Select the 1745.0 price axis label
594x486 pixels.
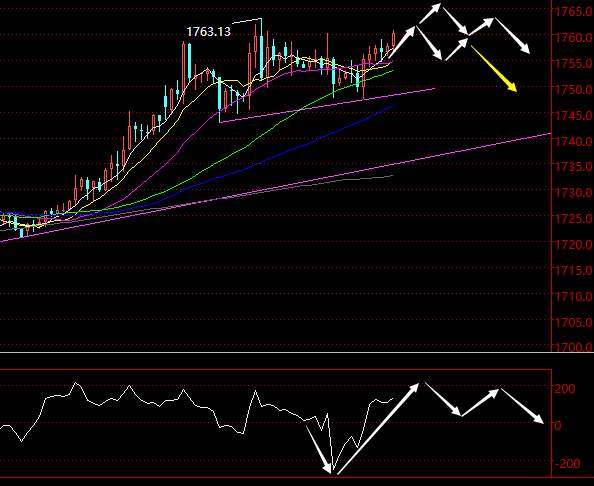[574, 115]
